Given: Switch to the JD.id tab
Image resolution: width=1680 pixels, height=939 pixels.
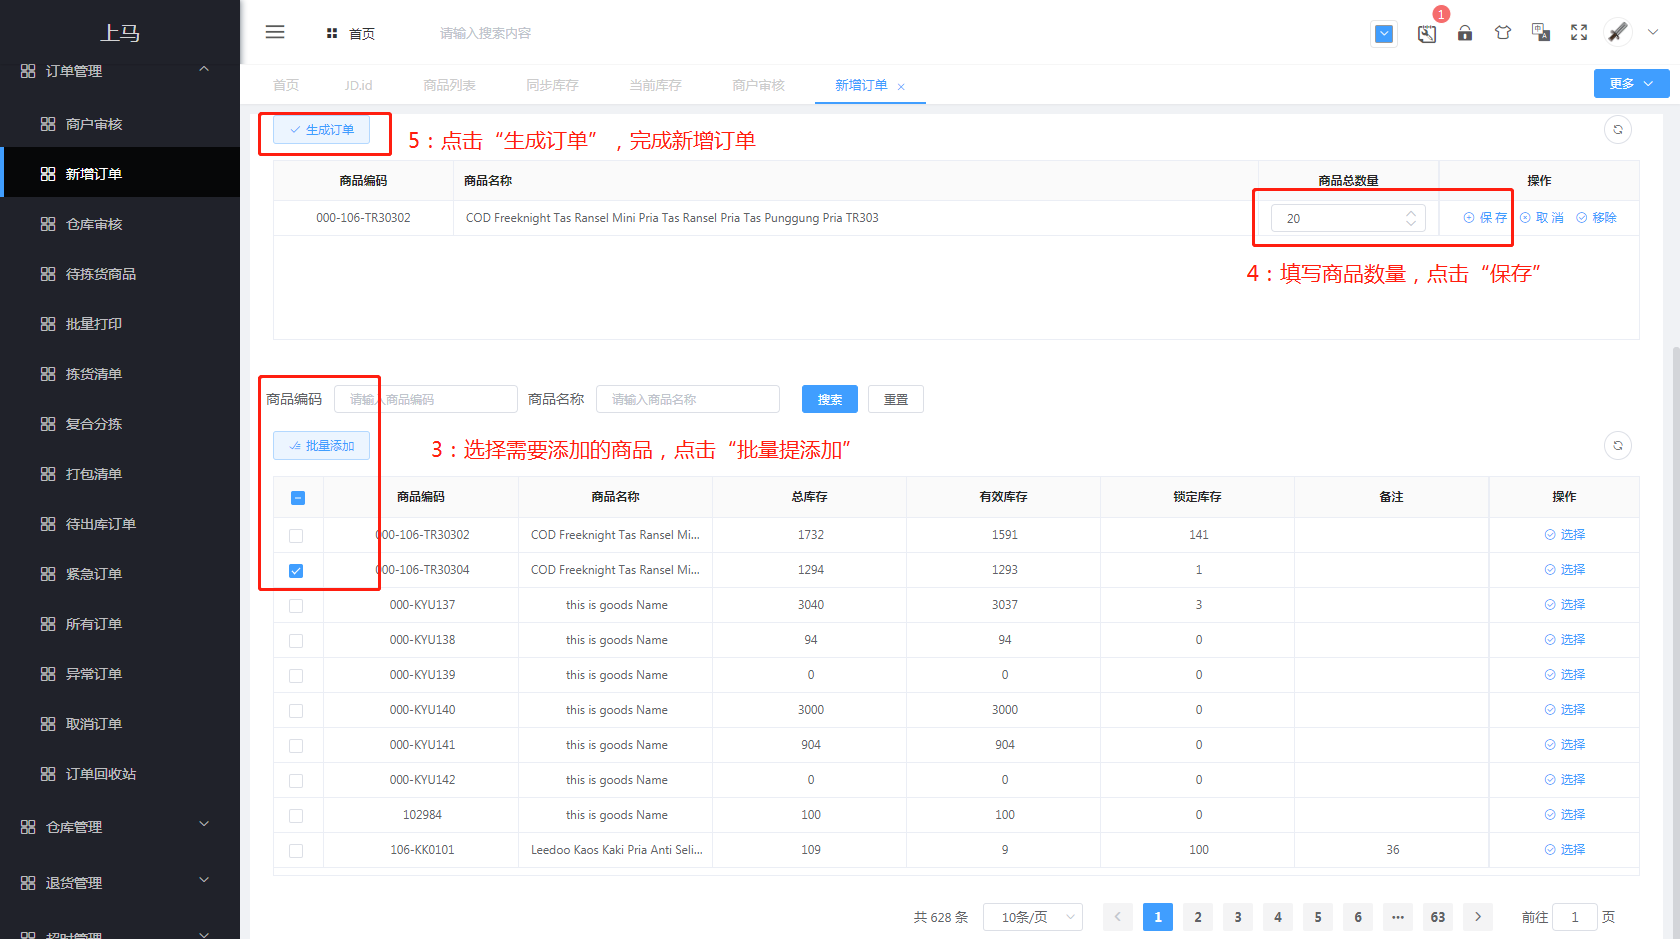Looking at the screenshot, I should [x=358, y=85].
